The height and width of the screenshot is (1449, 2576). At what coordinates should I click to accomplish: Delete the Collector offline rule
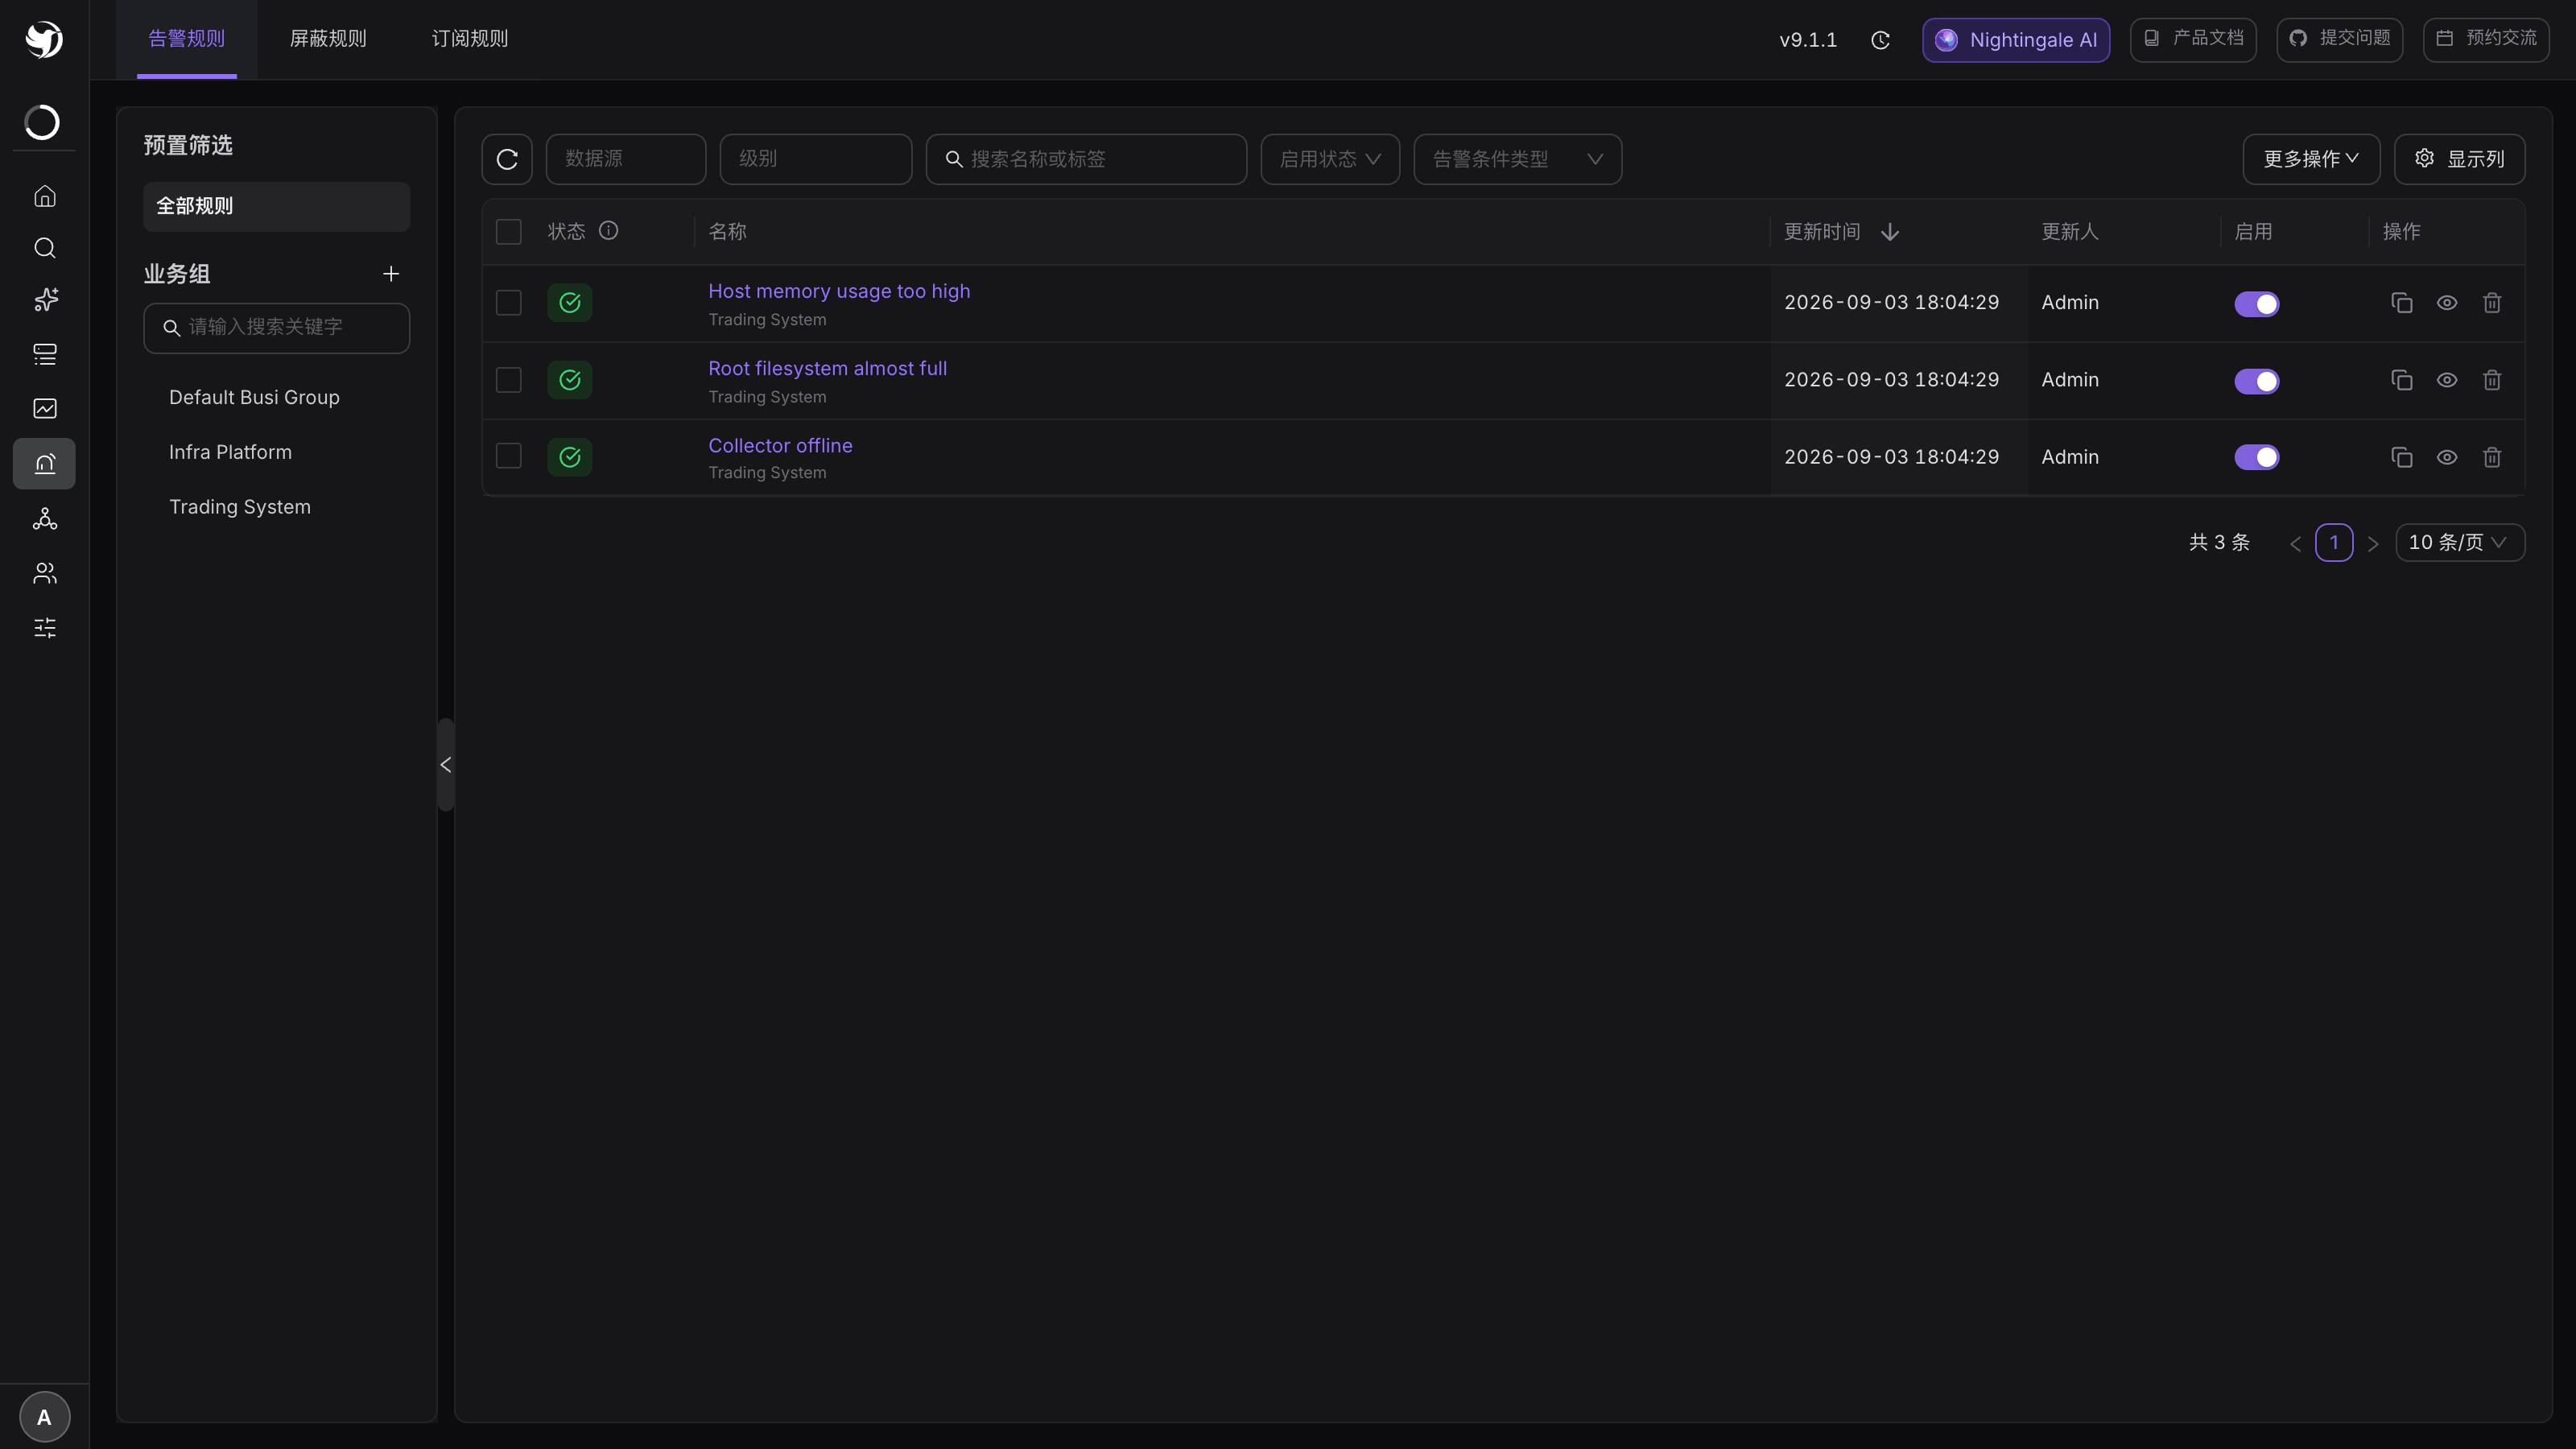(x=2492, y=457)
